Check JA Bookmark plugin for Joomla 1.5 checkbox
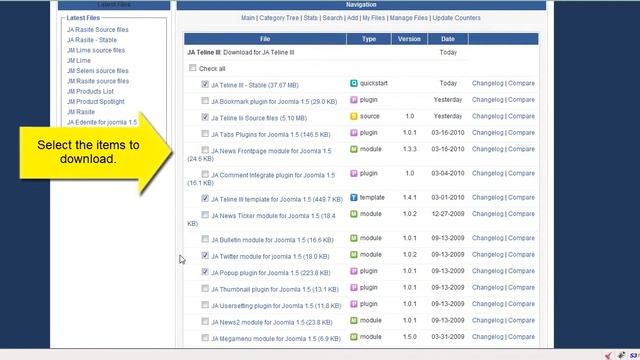The height and width of the screenshot is (360, 640). (205, 100)
